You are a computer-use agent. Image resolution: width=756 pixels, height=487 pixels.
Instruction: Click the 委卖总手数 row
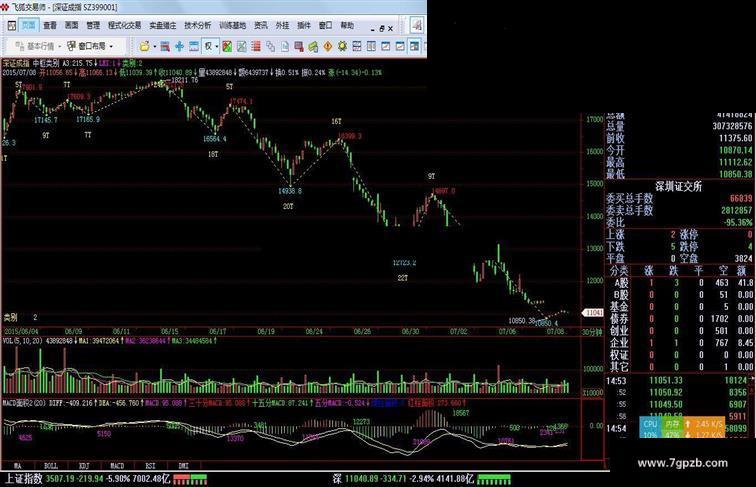pyautogui.click(x=679, y=210)
